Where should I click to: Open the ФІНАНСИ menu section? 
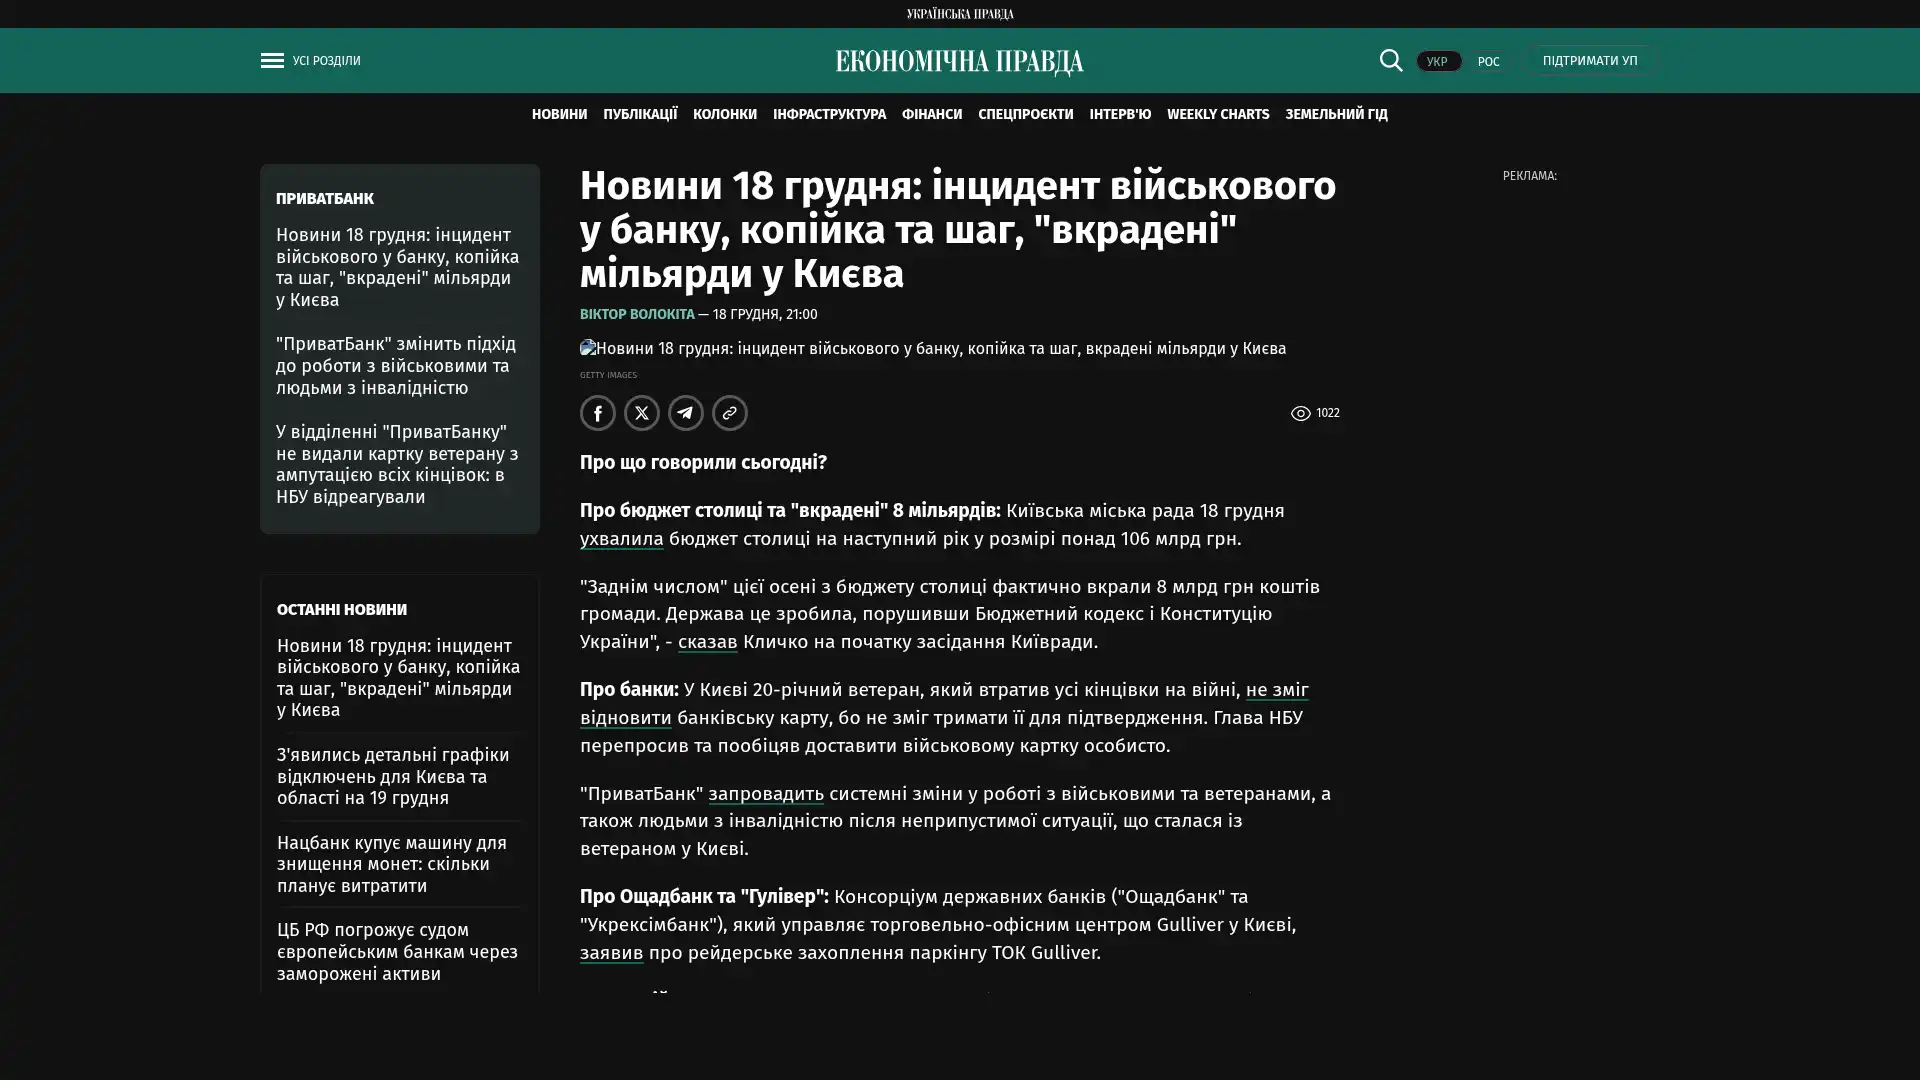tap(931, 115)
